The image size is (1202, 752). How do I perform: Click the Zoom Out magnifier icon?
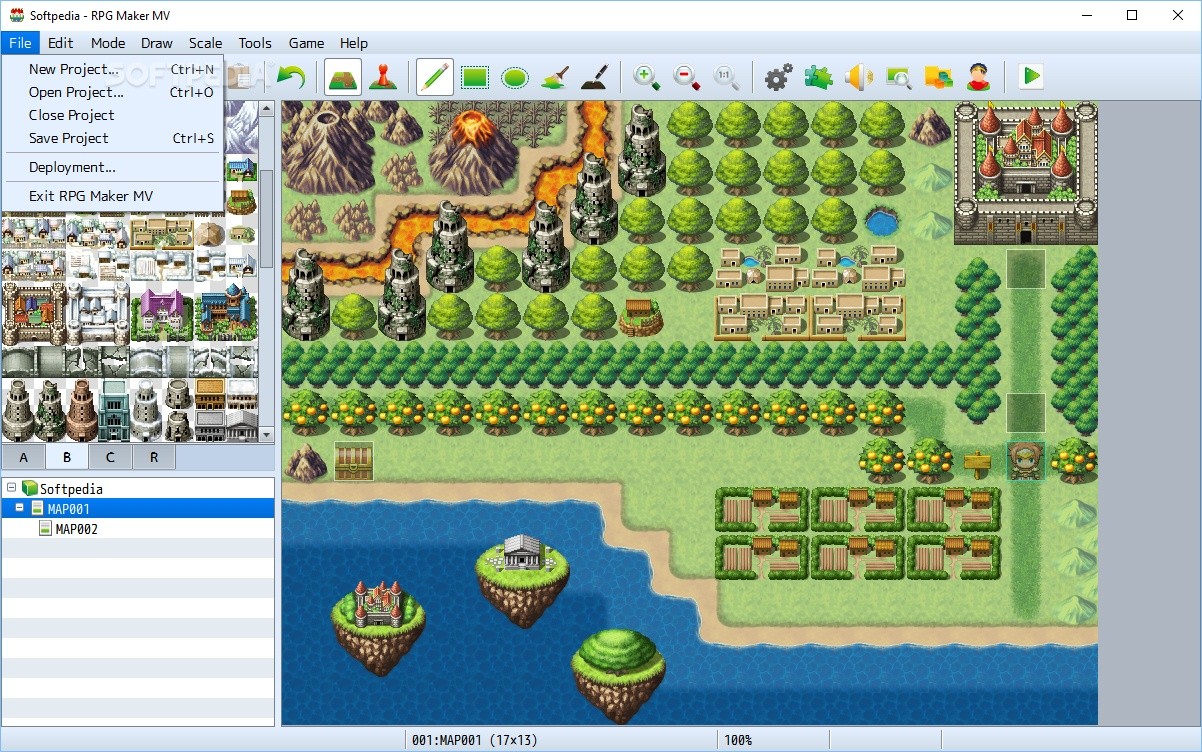tap(687, 77)
